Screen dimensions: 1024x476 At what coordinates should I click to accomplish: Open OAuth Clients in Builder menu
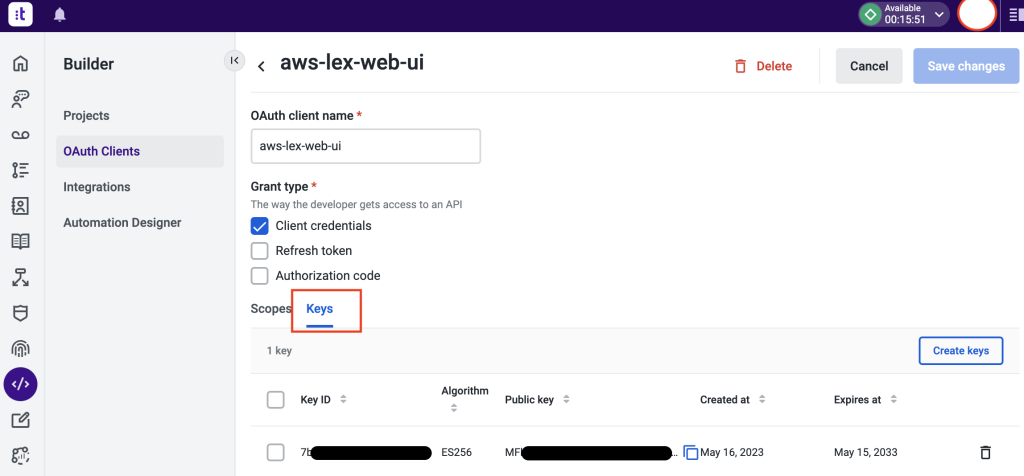[140, 151]
